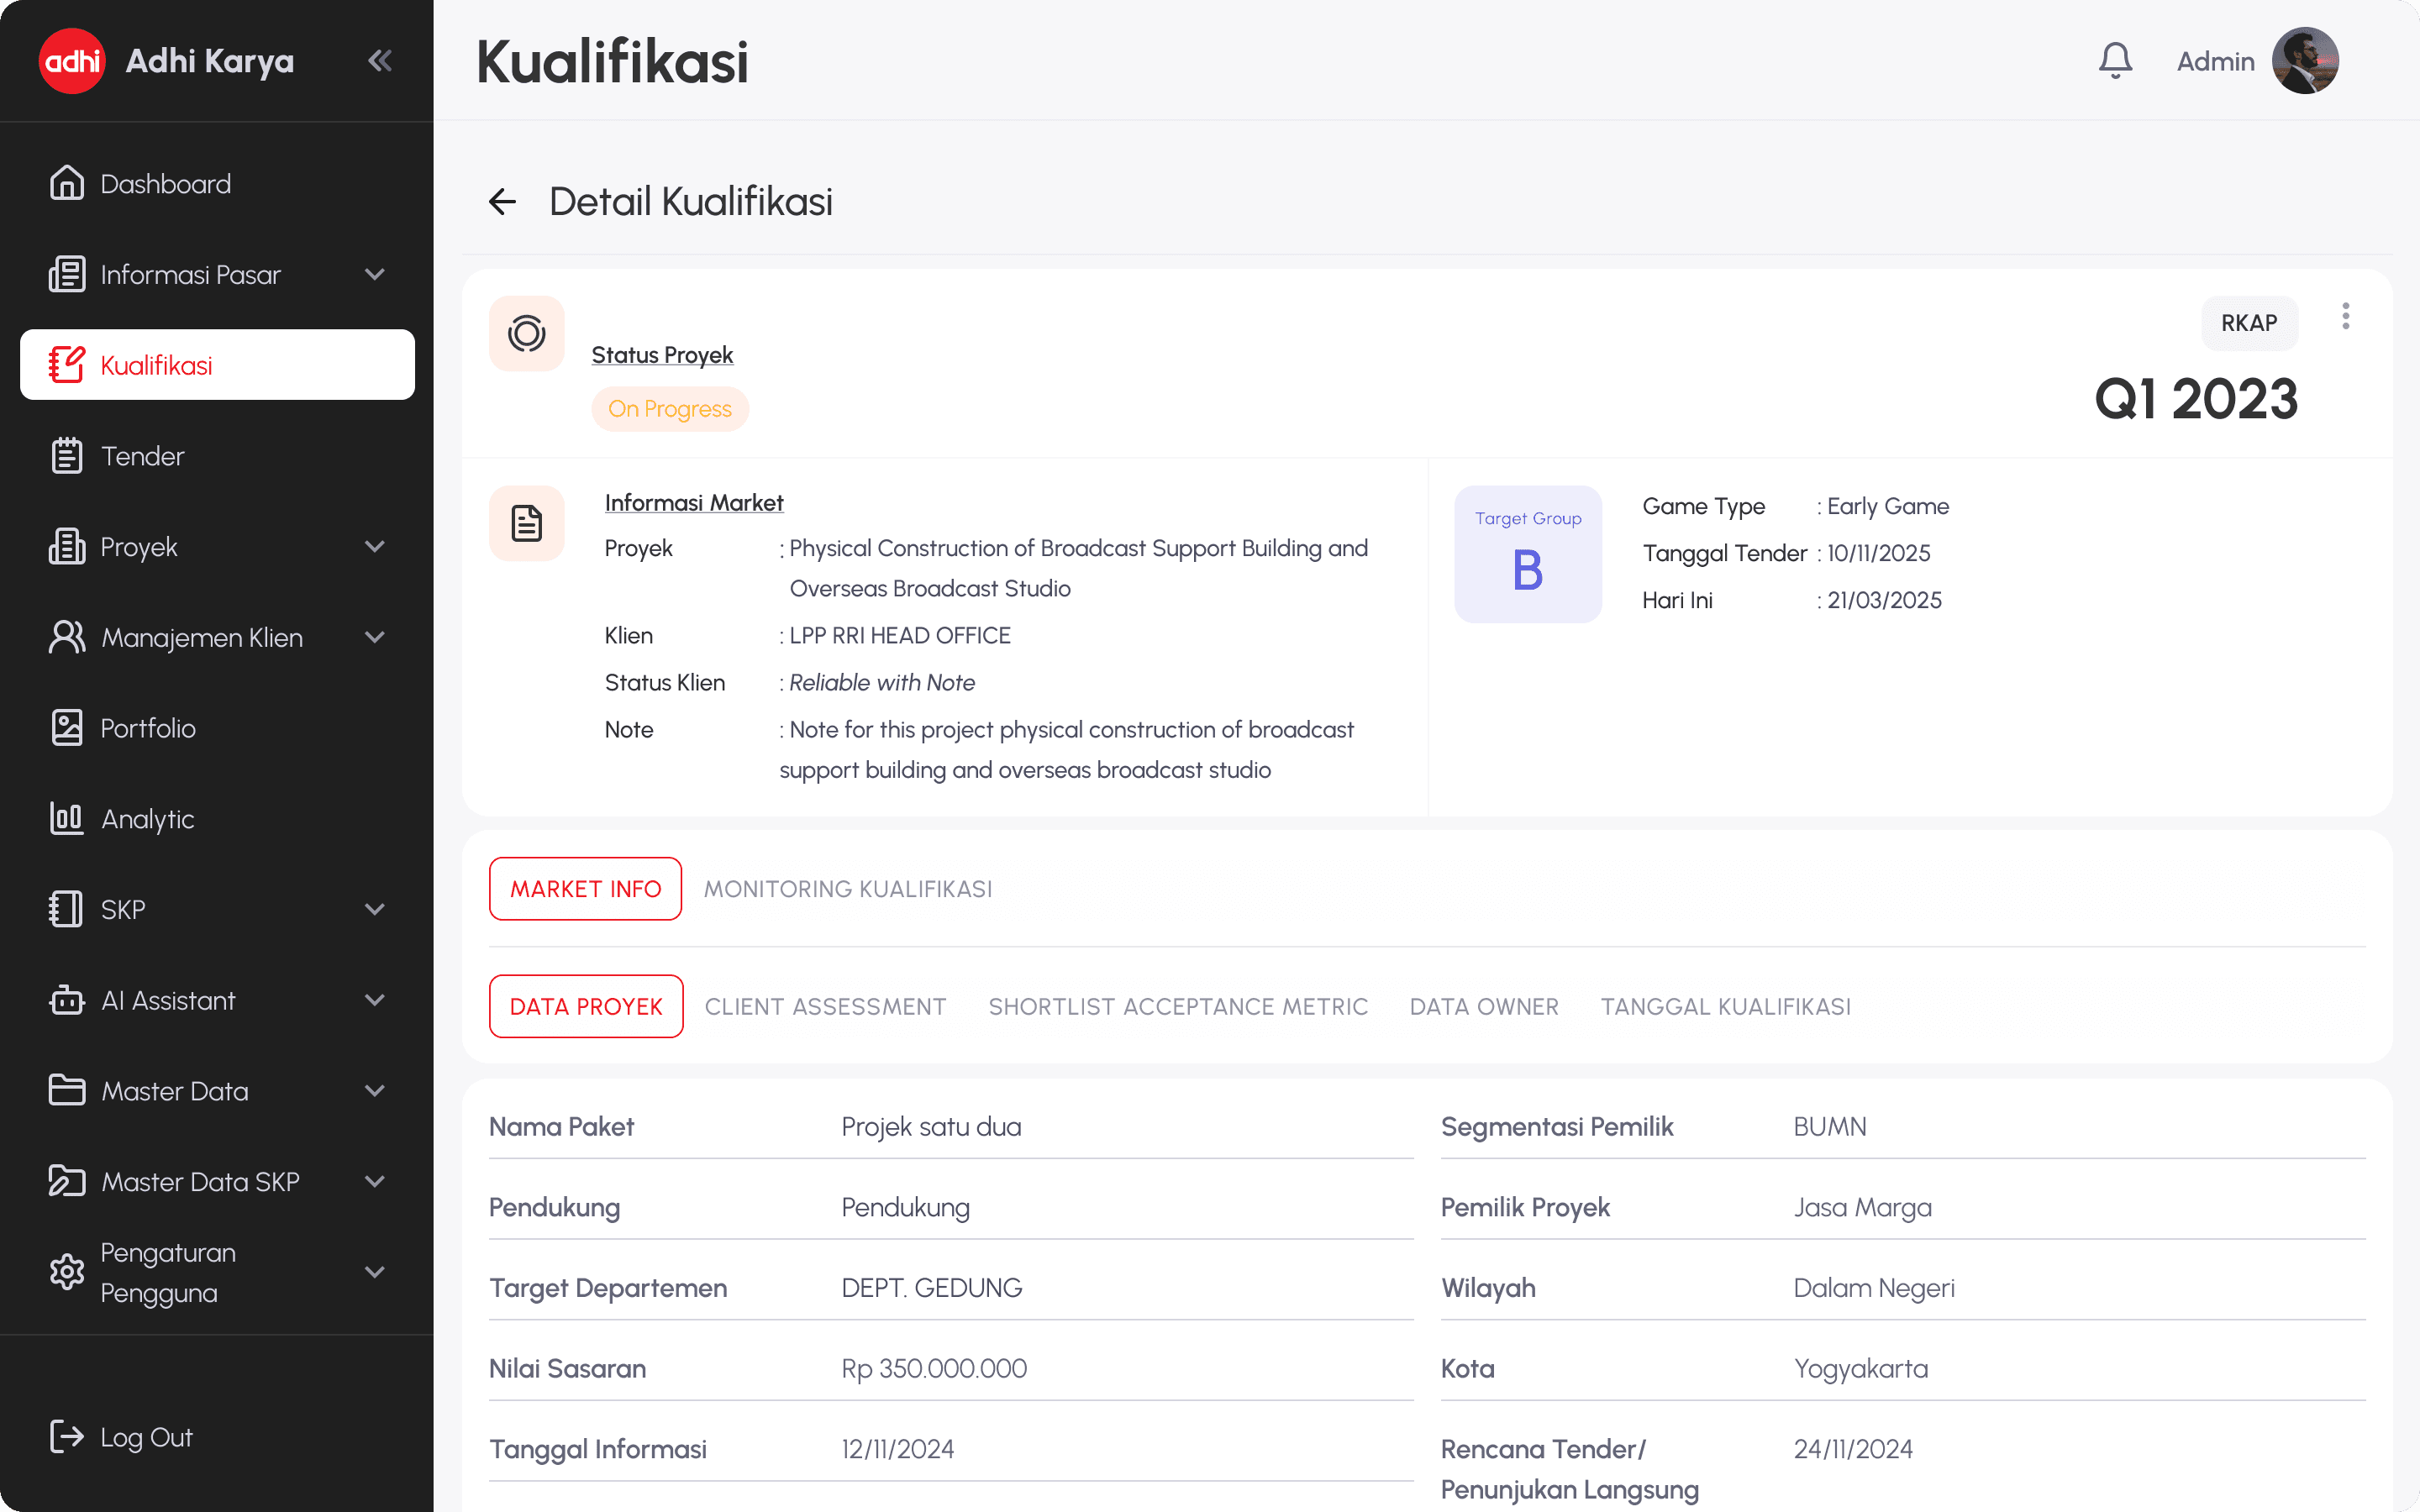This screenshot has width=2420, height=1512.
Task: Expand the Manajemen Klien menu chevron
Action: pyautogui.click(x=375, y=637)
